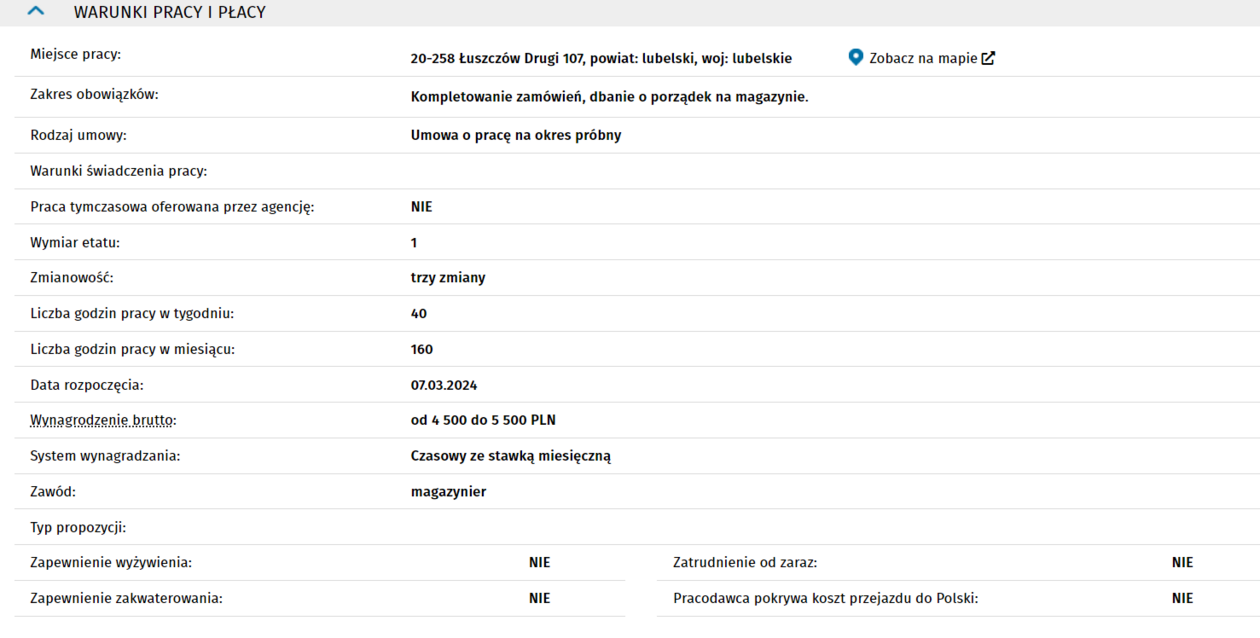Screen dimensions: 1260x638
Task: Click the Czasowy ze stawką miesięczną value
Action: (x=510, y=456)
